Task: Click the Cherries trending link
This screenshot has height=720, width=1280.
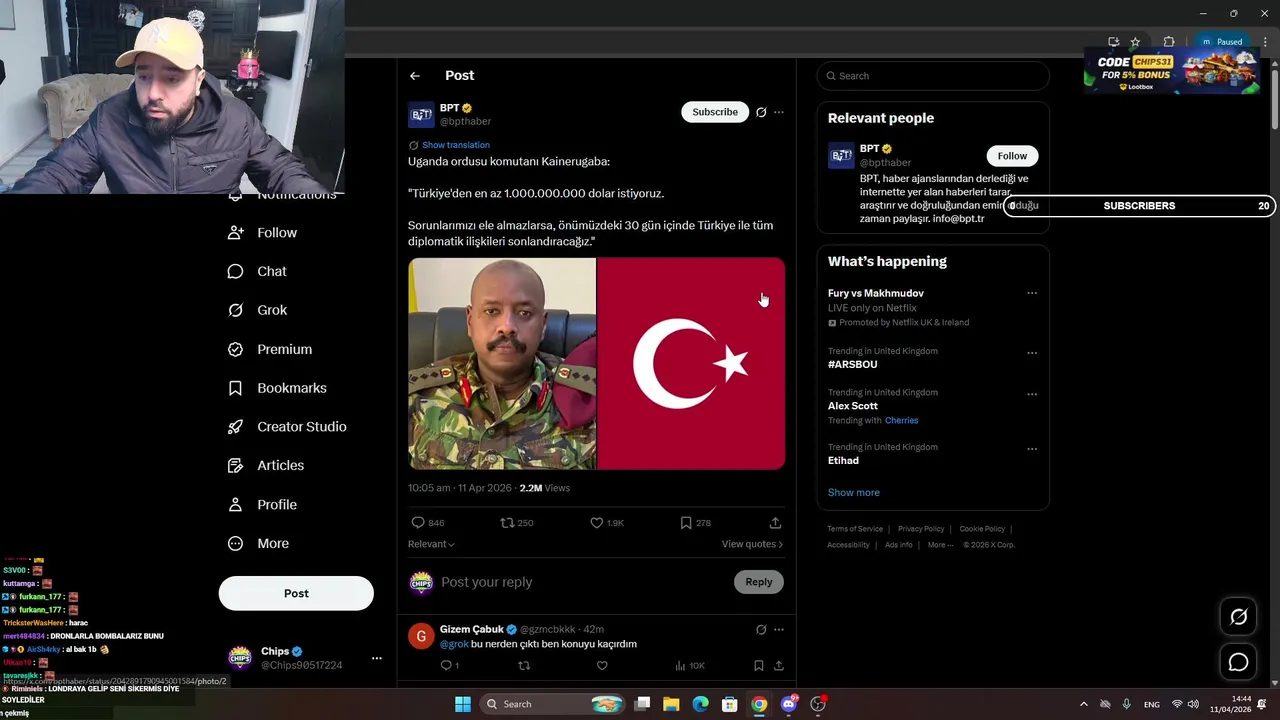Action: 901,421
